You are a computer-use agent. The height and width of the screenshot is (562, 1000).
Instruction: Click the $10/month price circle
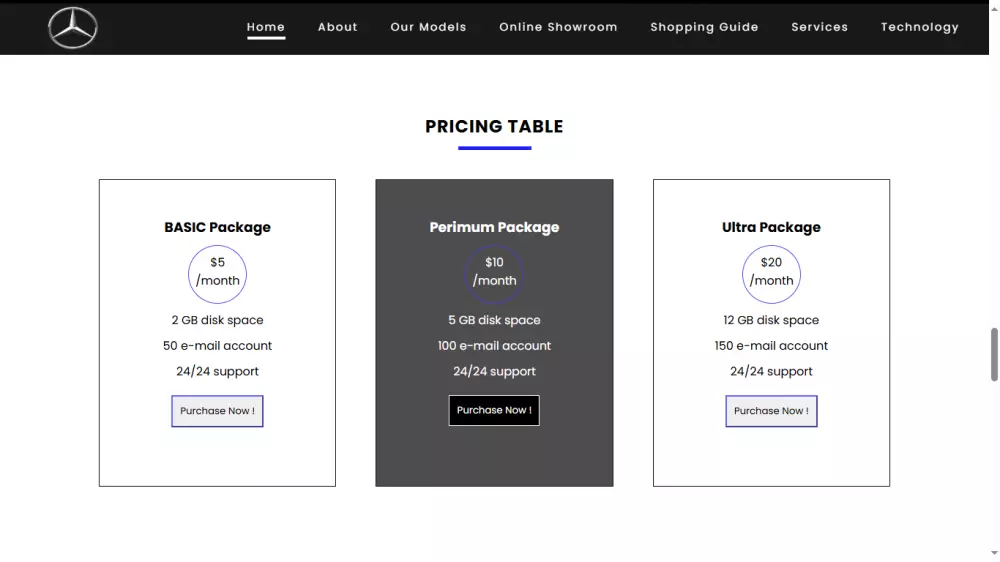pos(494,272)
